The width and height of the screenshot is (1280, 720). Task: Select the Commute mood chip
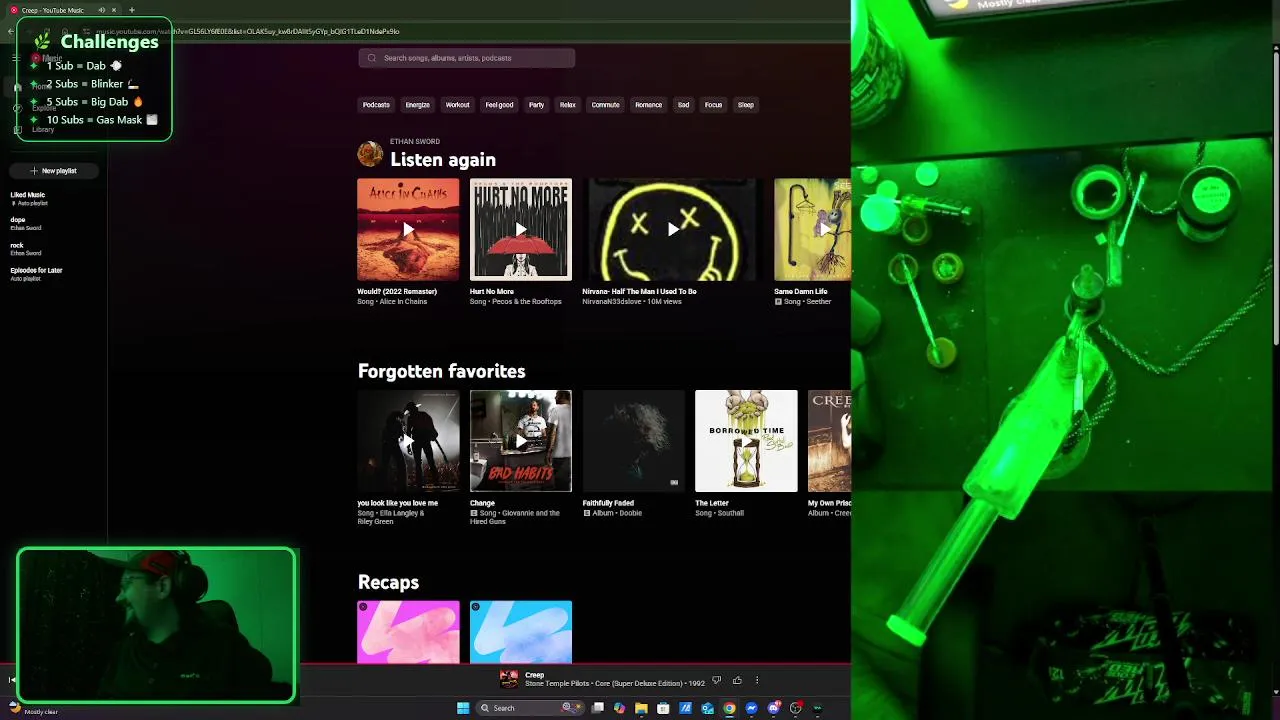coord(605,105)
